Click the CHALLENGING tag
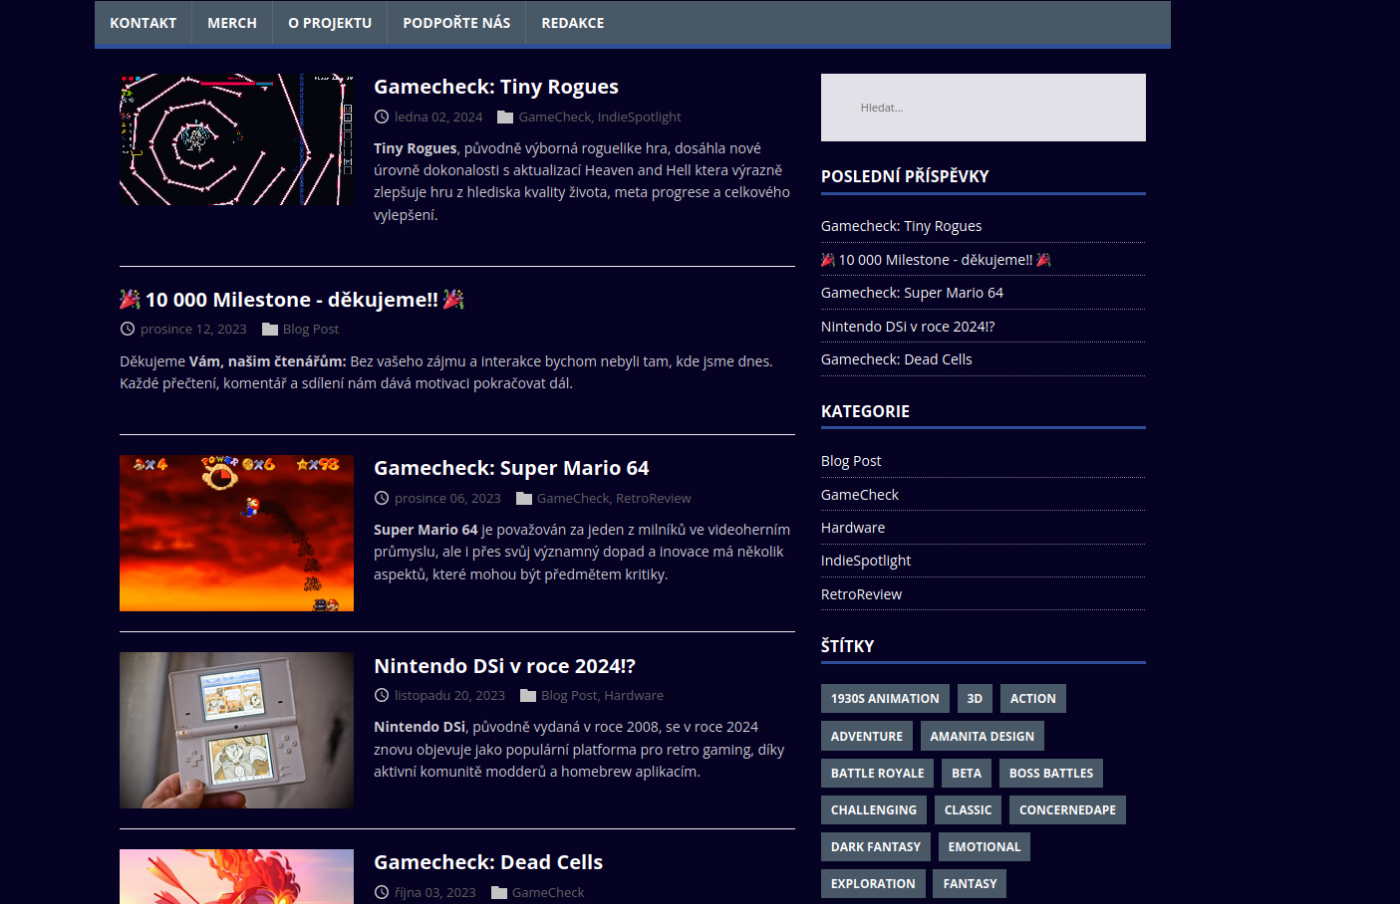The image size is (1400, 904). pos(874,810)
